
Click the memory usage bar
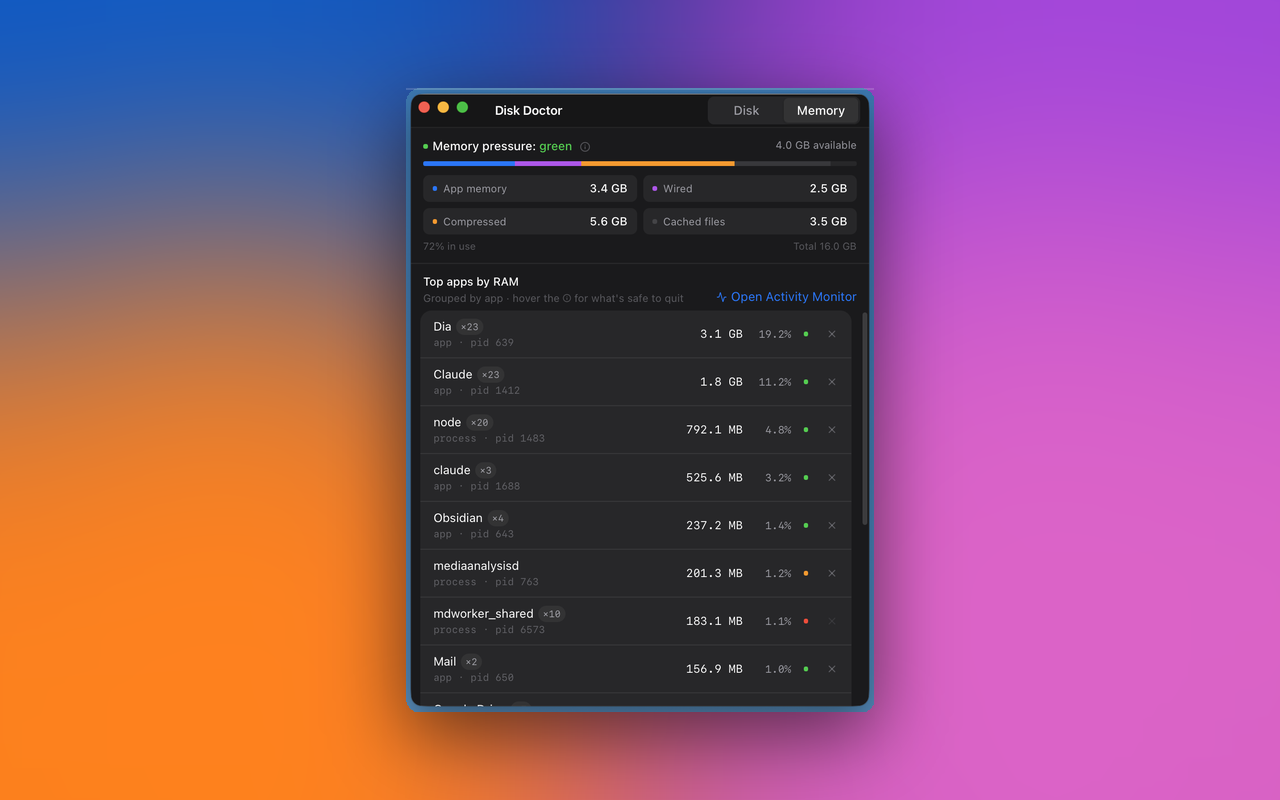640,163
